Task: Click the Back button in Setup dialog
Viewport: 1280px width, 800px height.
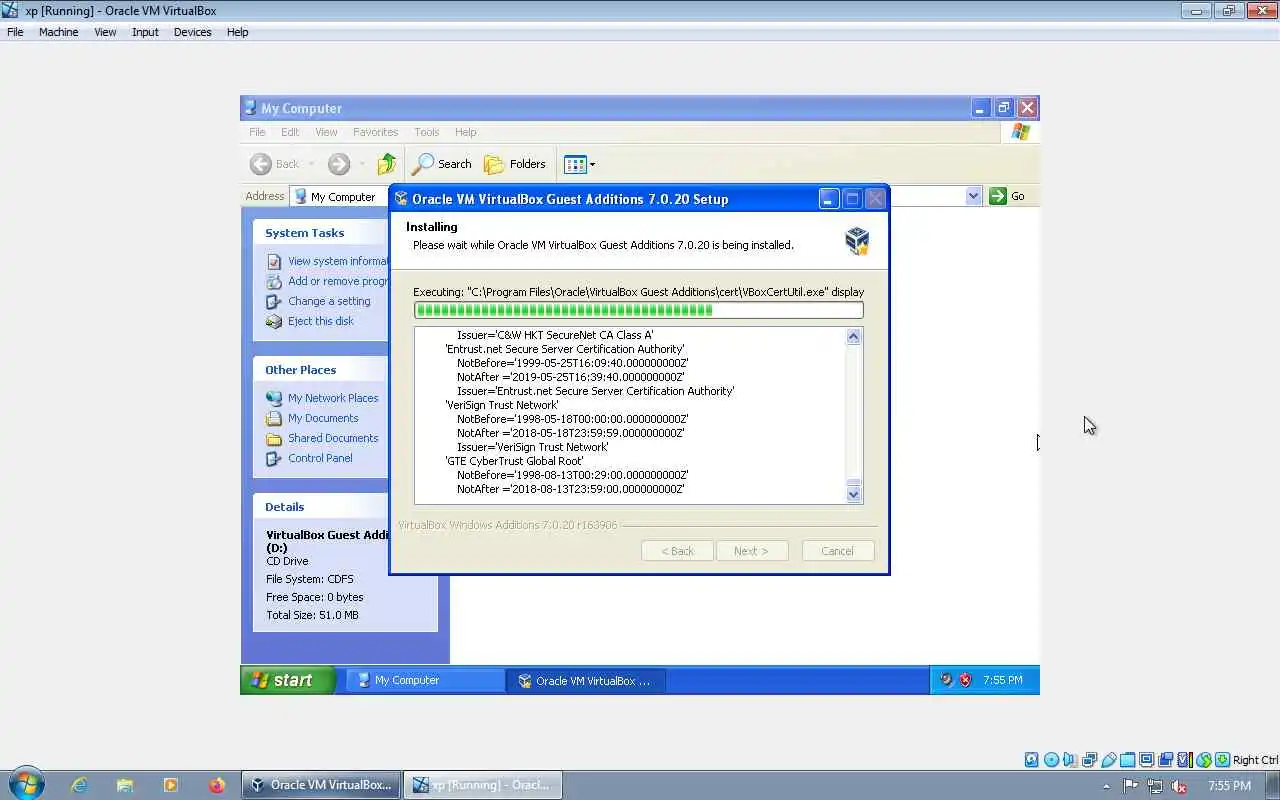Action: [677, 551]
